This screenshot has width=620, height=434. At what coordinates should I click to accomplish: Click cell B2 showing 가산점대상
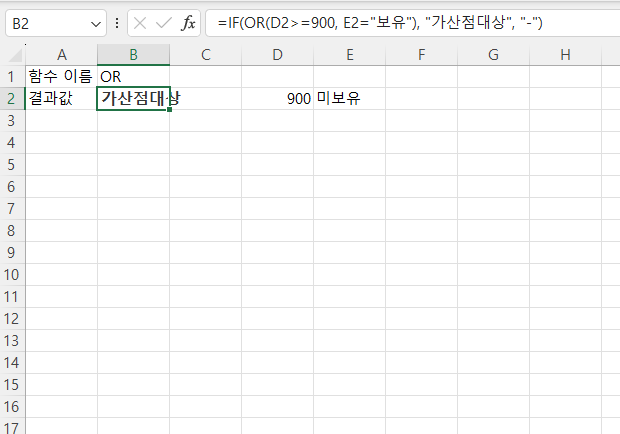134,99
